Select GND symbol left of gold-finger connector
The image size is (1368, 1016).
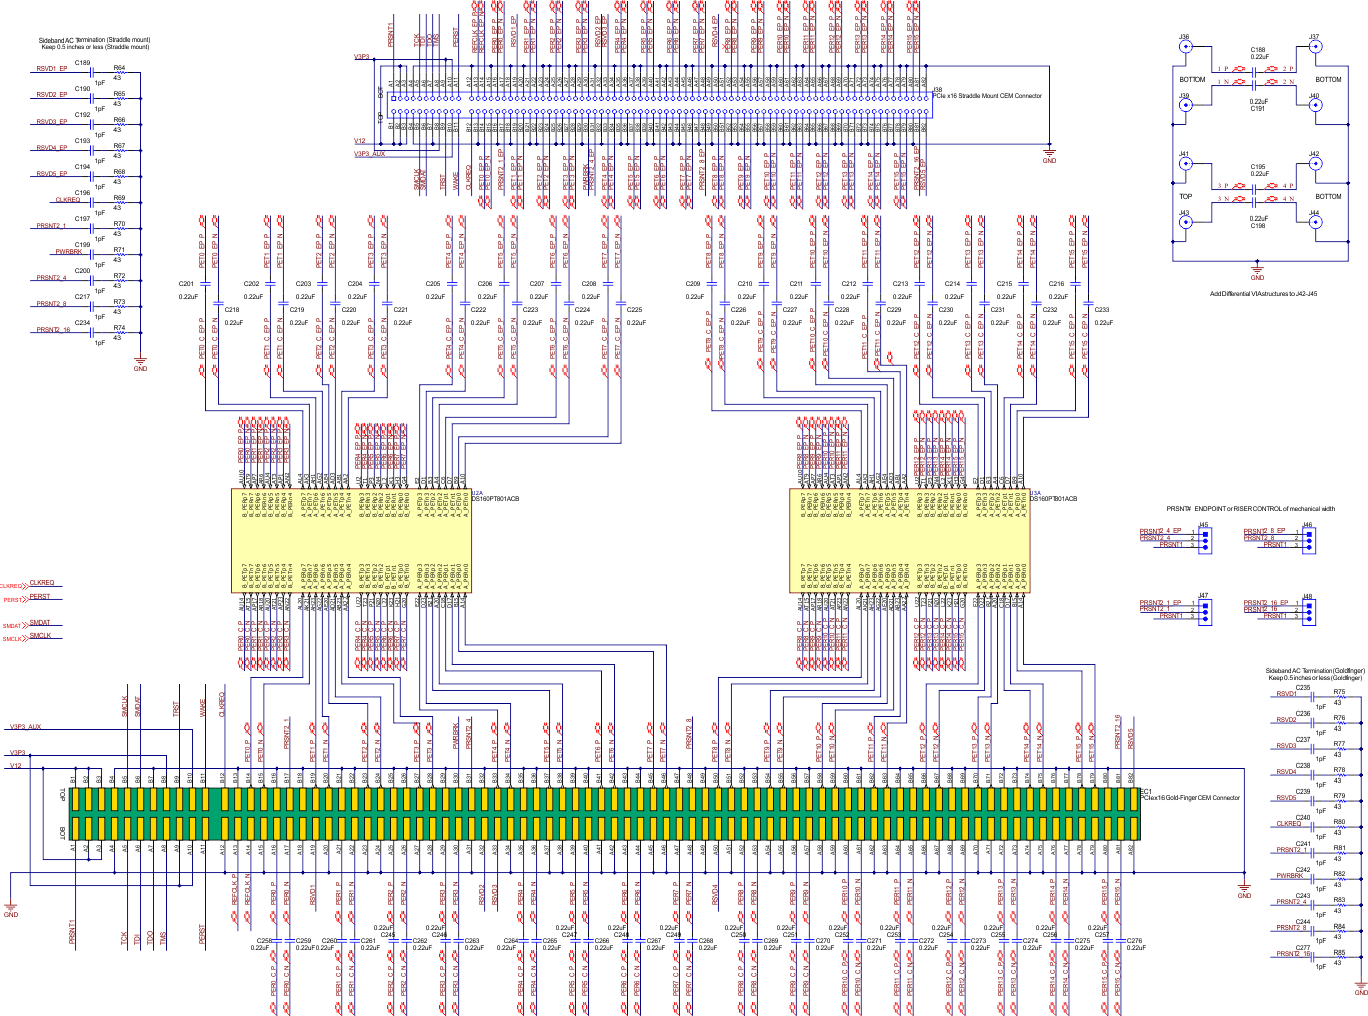pyautogui.click(x=11, y=909)
